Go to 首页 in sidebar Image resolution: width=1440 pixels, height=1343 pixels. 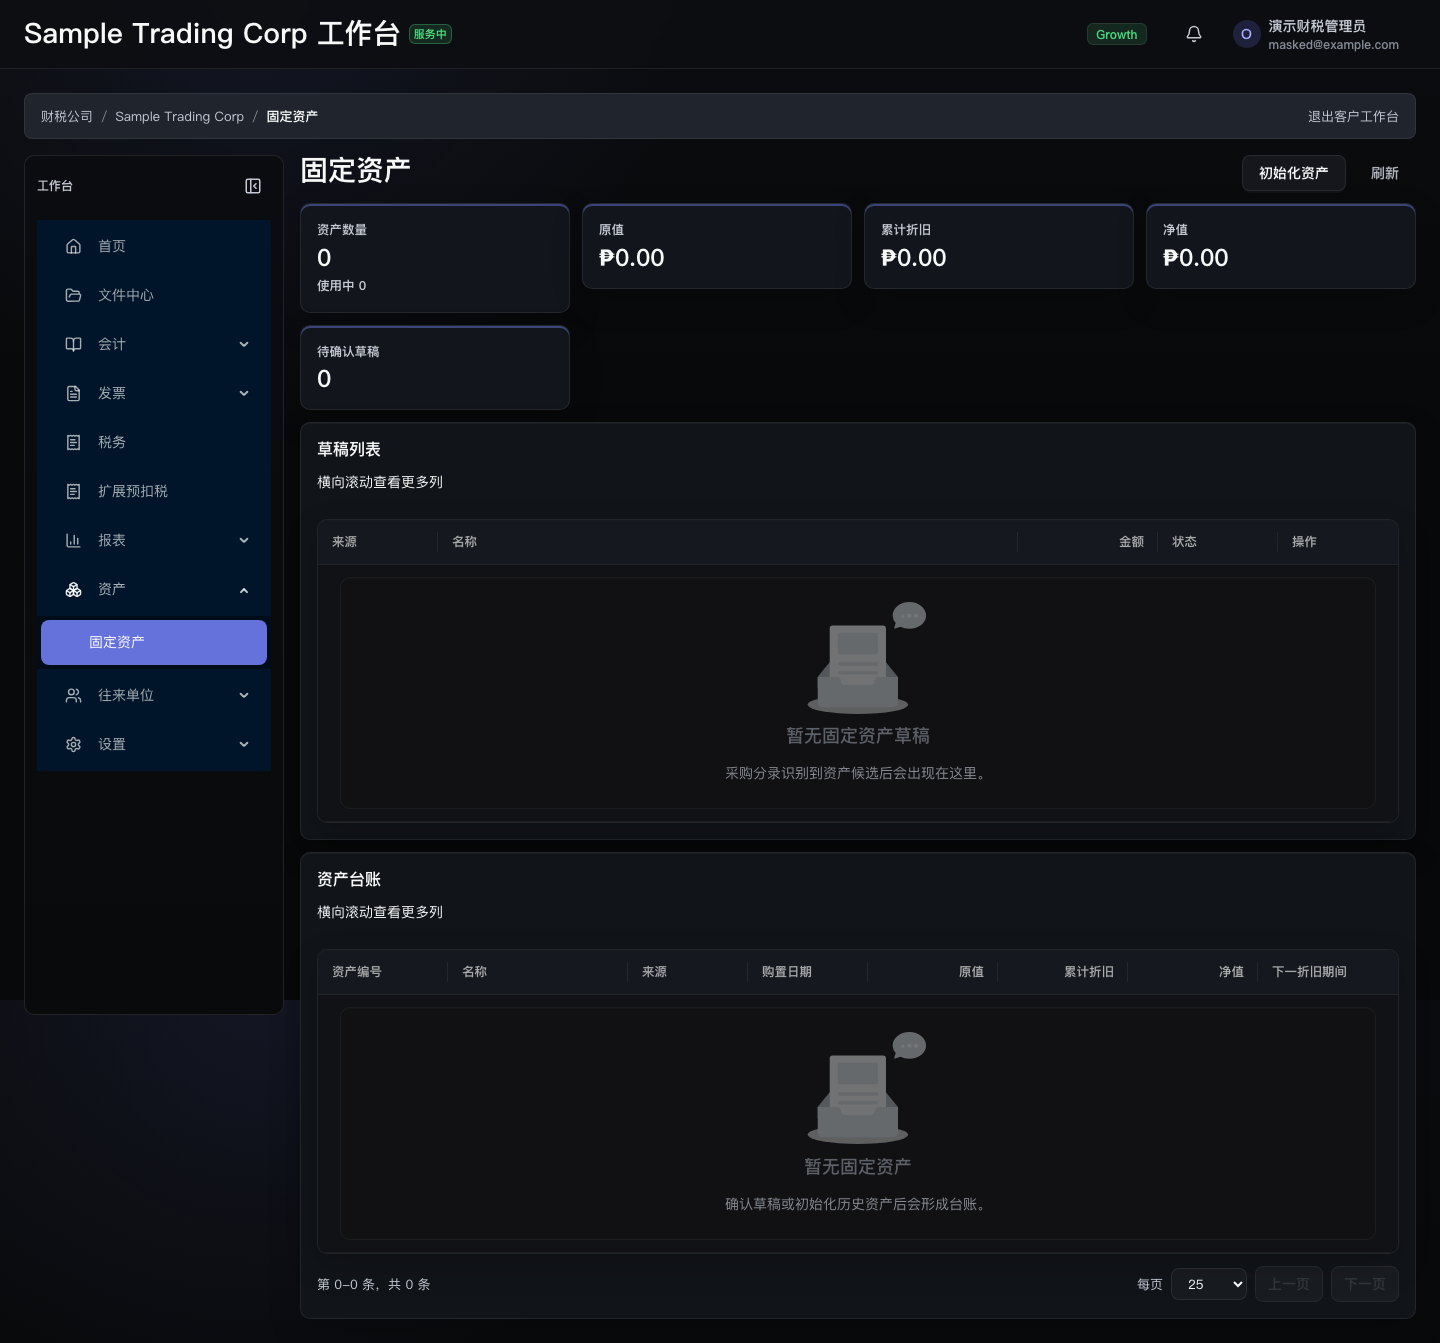154,246
